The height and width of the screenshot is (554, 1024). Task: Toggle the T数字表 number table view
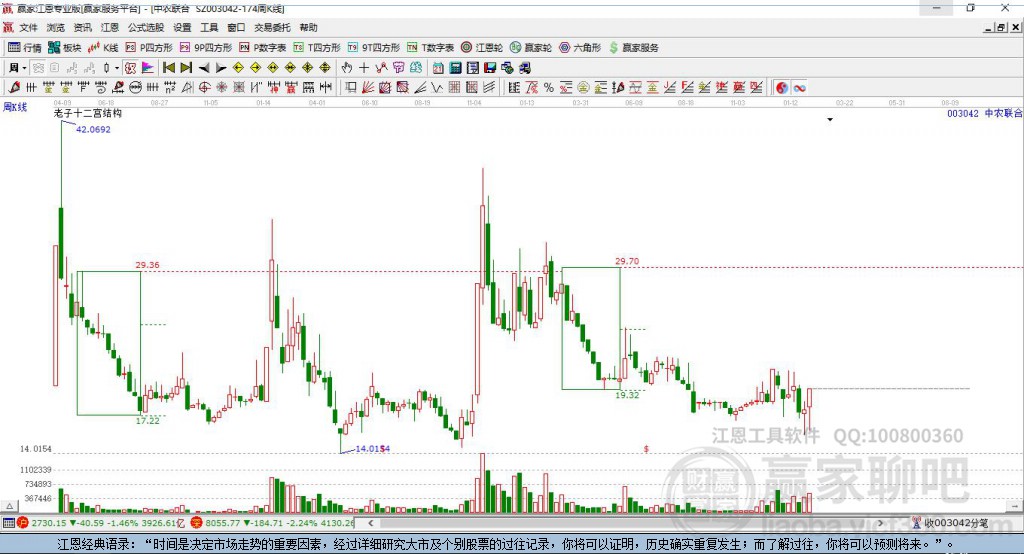coord(430,48)
